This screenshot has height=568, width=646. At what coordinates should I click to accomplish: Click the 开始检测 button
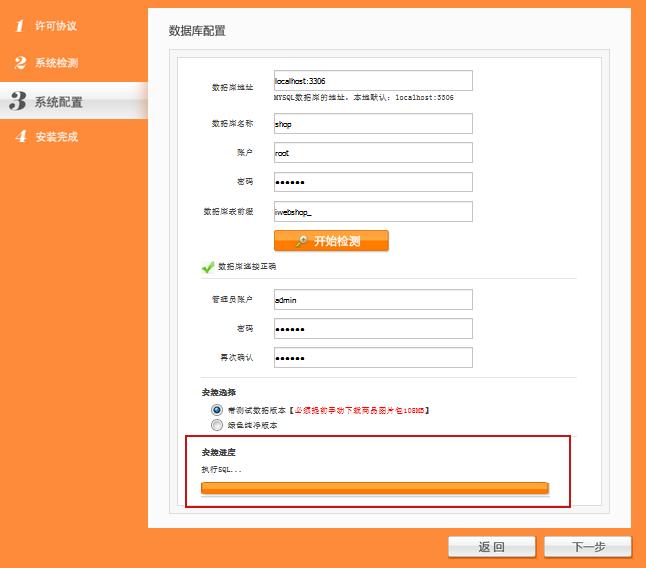pyautogui.click(x=331, y=241)
